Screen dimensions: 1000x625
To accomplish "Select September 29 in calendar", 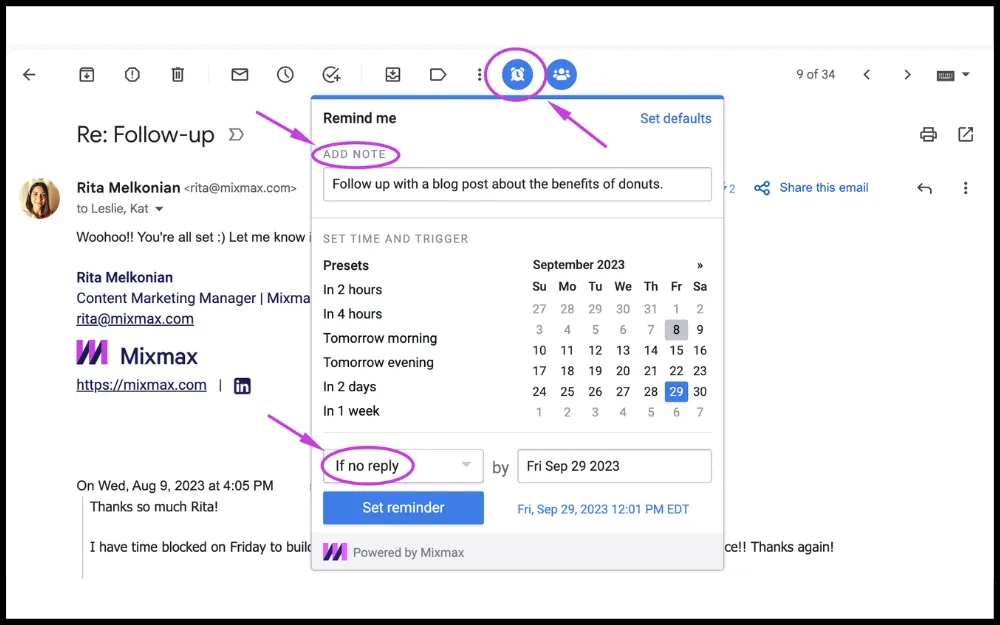I will (x=676, y=392).
